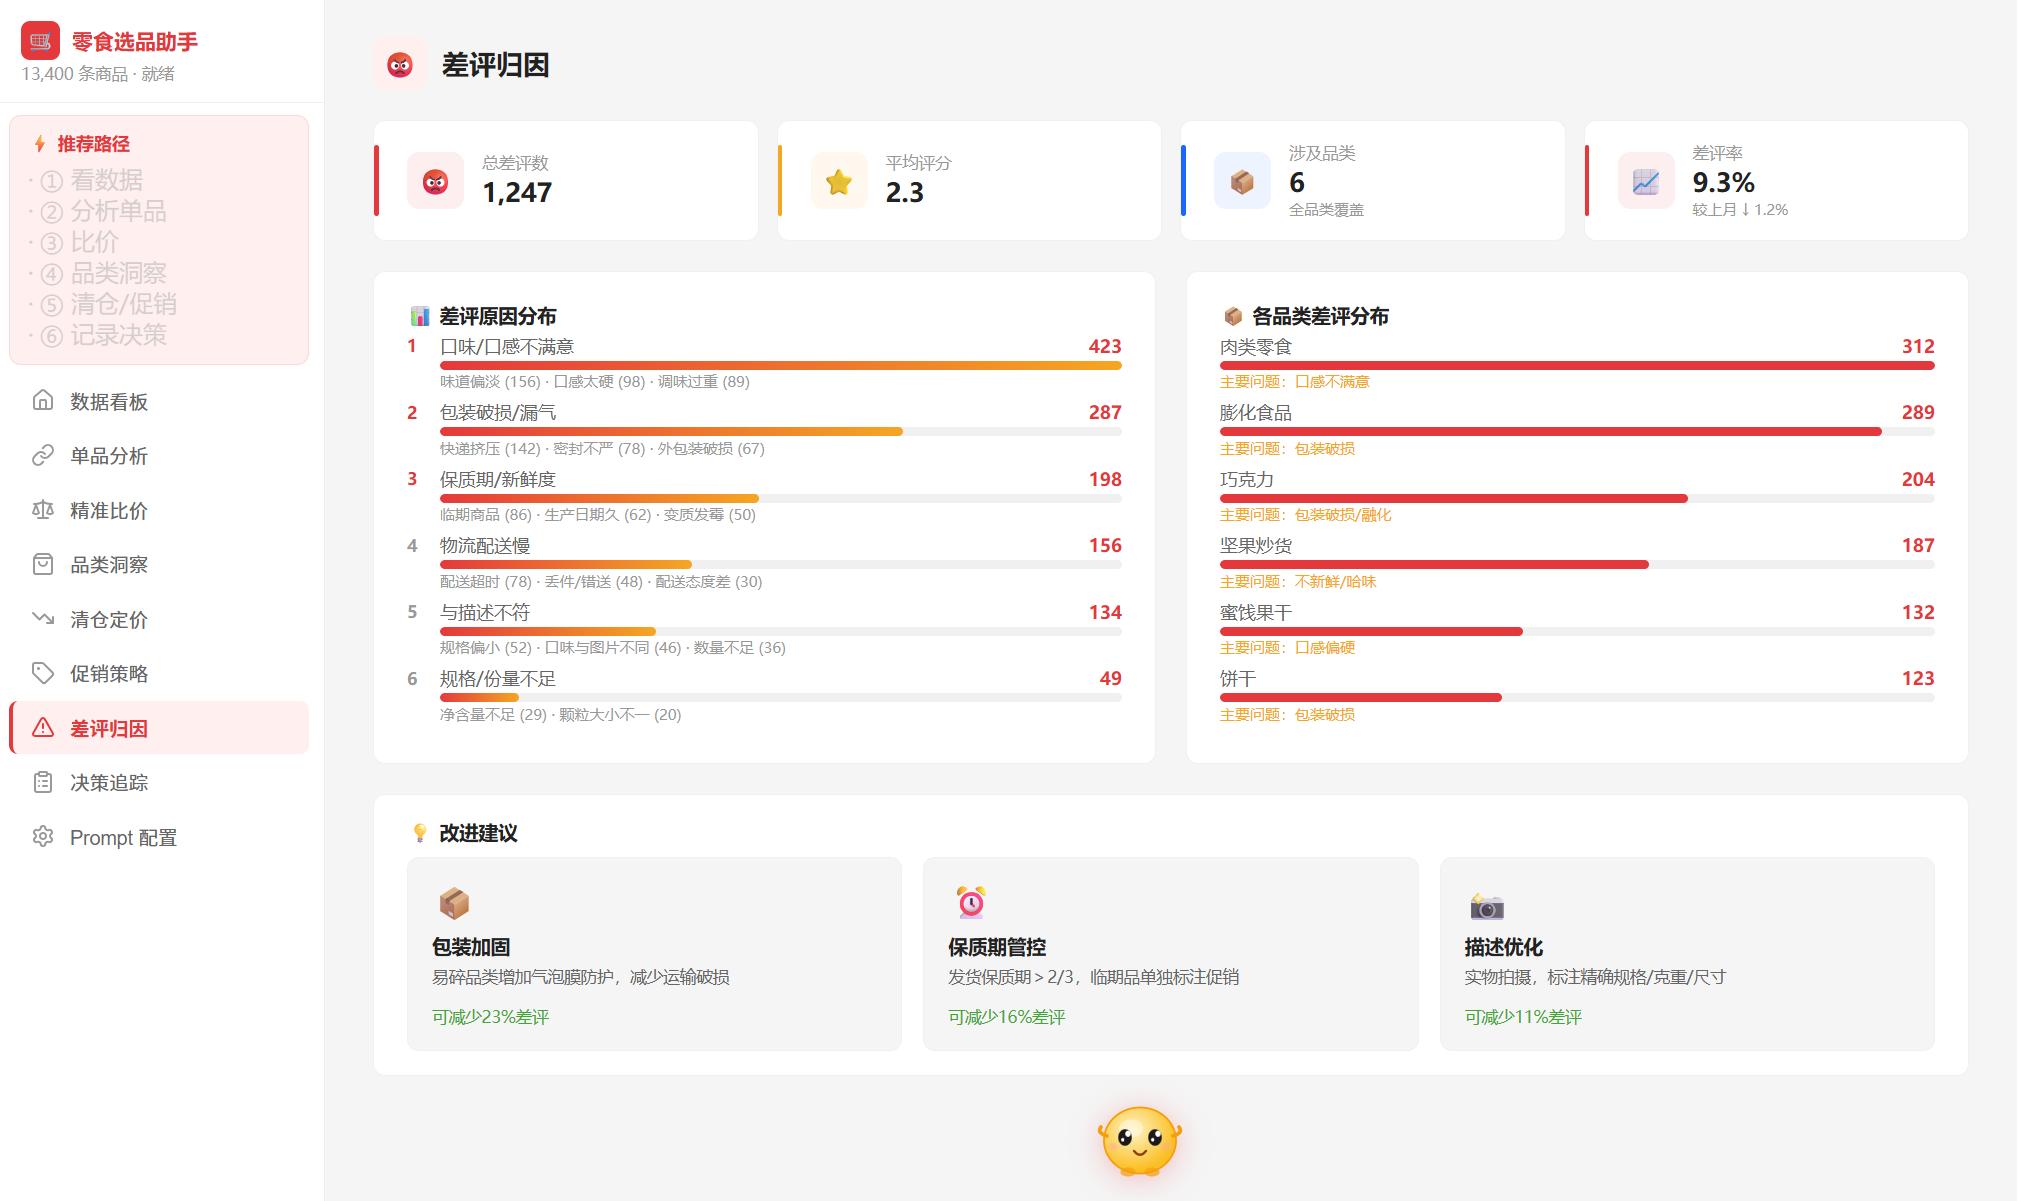The width and height of the screenshot is (2022, 1201).
Task: Click 坚果炒货 category label
Action: tap(1256, 545)
